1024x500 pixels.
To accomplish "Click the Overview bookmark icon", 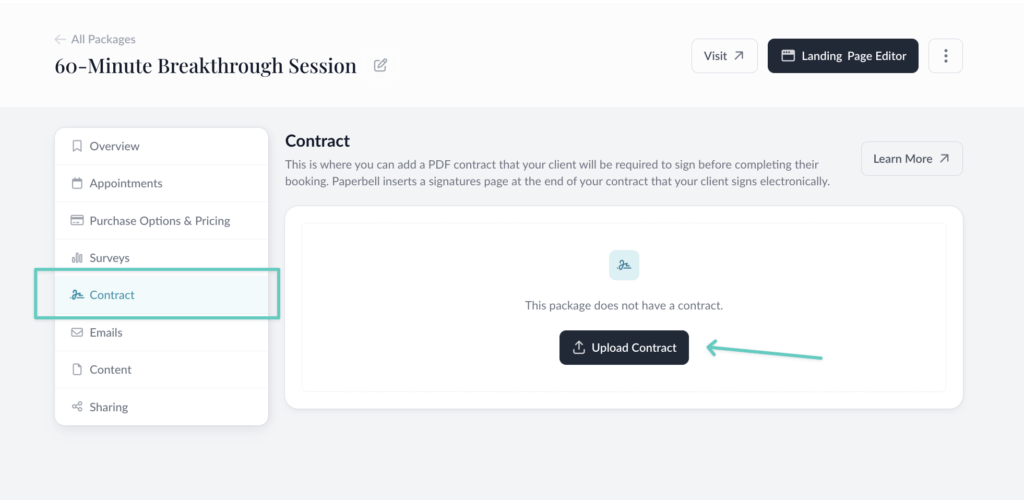I will click(77, 146).
